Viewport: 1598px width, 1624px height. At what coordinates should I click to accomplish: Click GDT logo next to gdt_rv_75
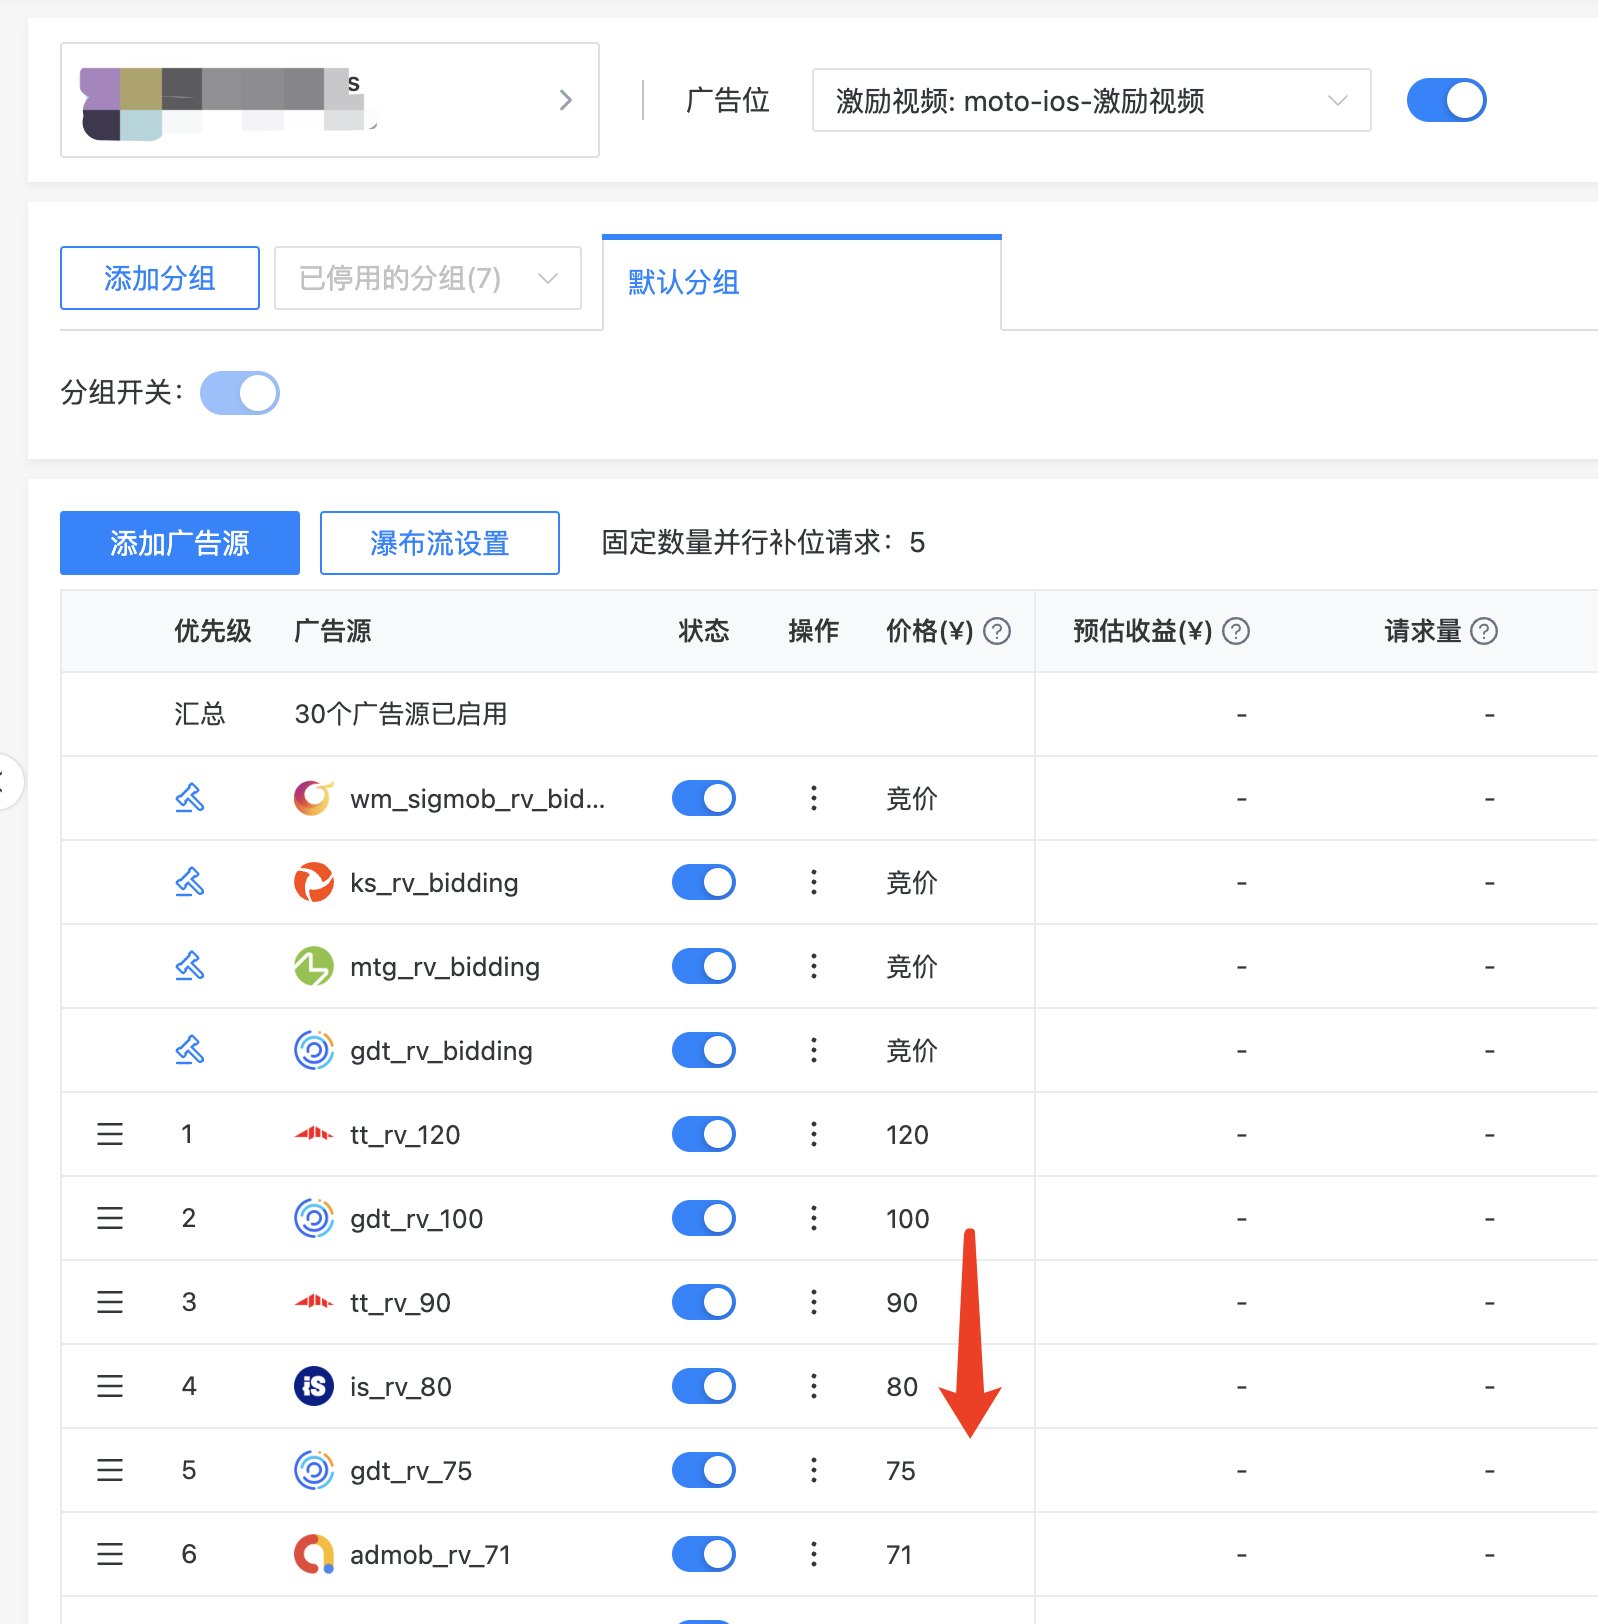[x=314, y=1470]
